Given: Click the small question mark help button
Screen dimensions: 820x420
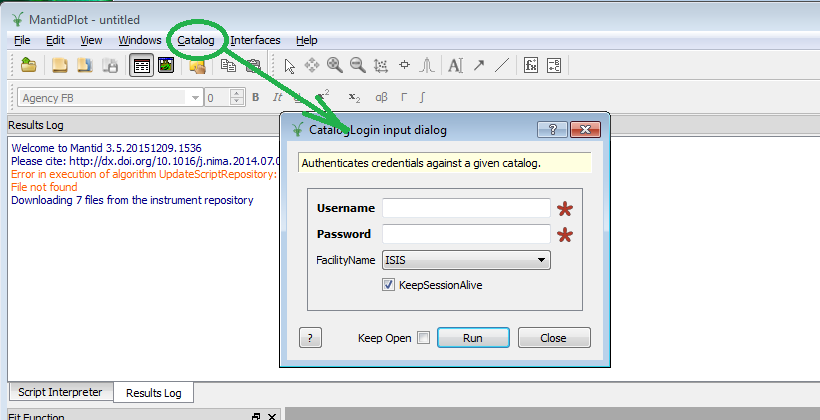Looking at the screenshot, I should (x=310, y=338).
